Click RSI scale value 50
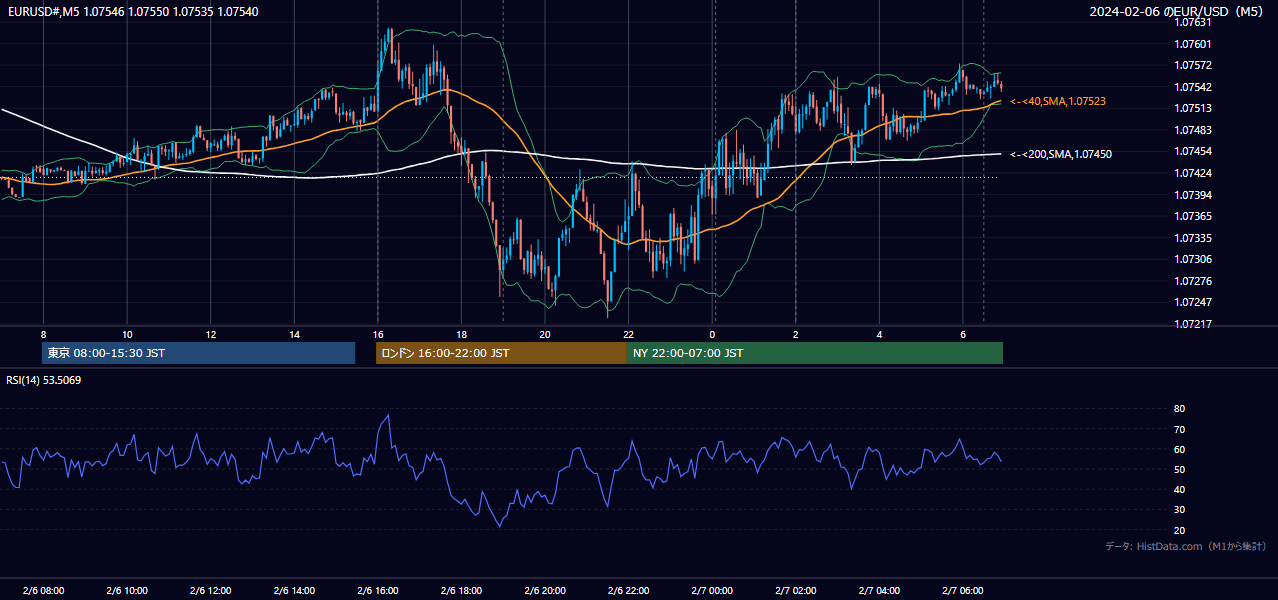Viewport: 1278px width, 600px height. 1179,469
